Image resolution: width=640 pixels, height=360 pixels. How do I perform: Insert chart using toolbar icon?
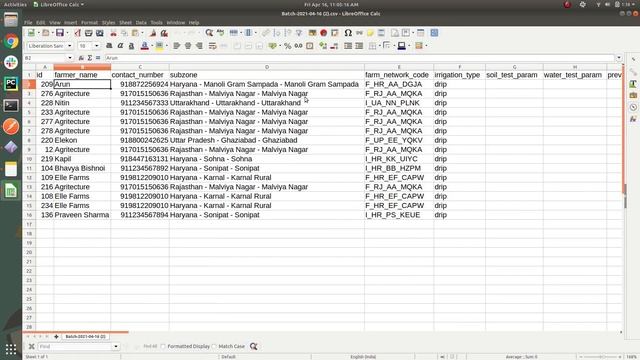pos(324,33)
